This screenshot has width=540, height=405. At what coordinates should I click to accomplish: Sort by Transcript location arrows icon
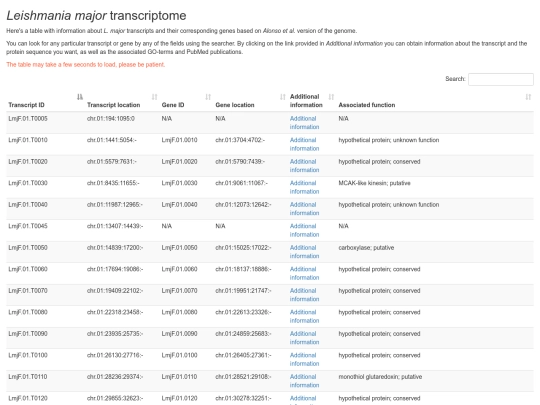(x=155, y=97)
